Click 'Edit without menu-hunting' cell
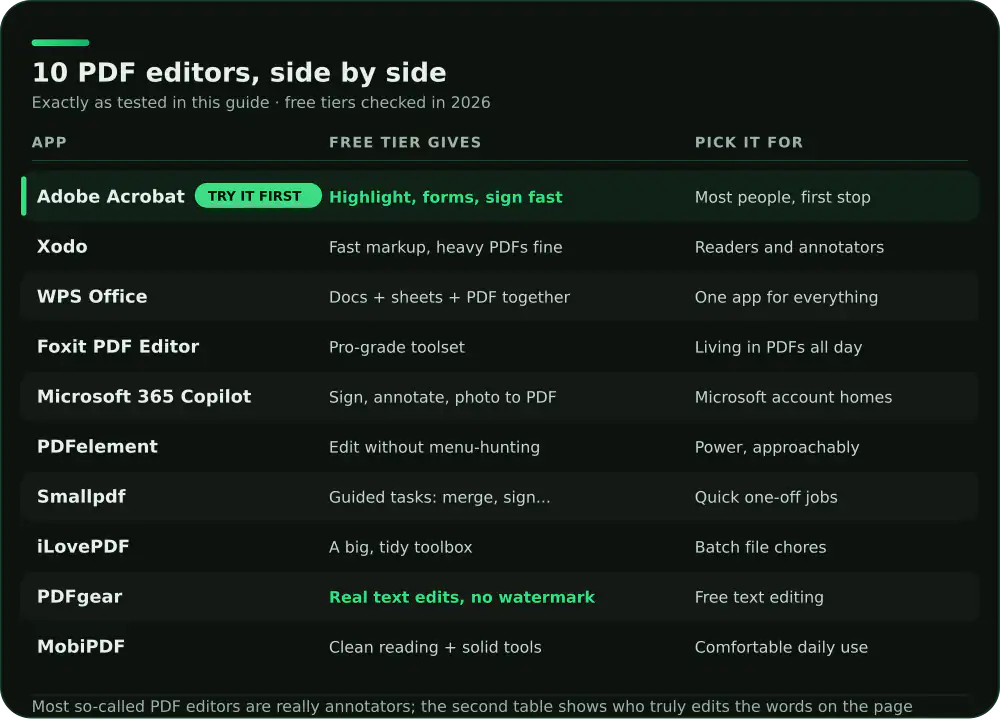The width and height of the screenshot is (1000, 719). coord(434,447)
